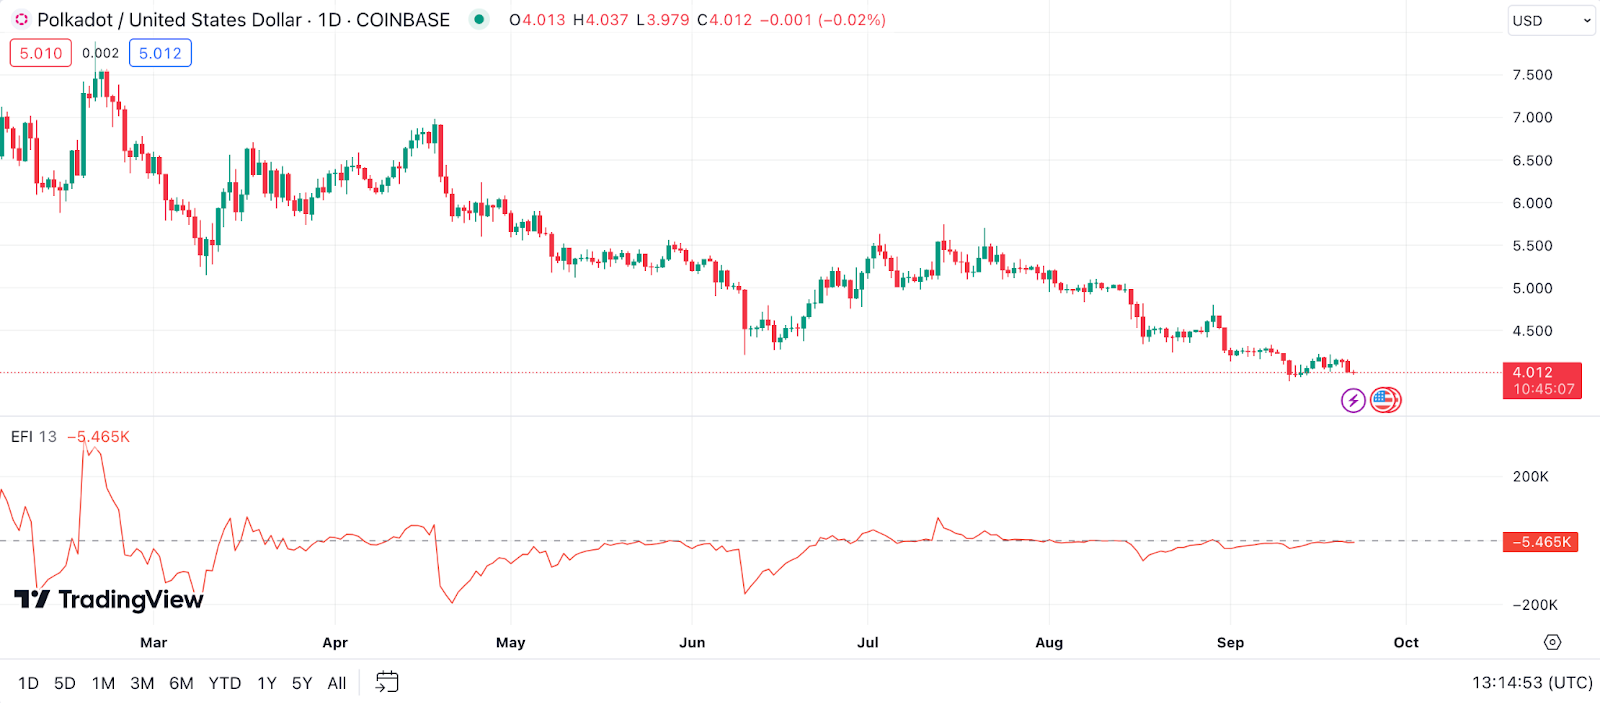Viewport: 1600px width, 703px height.
Task: Click the May date axis label
Action: point(511,643)
